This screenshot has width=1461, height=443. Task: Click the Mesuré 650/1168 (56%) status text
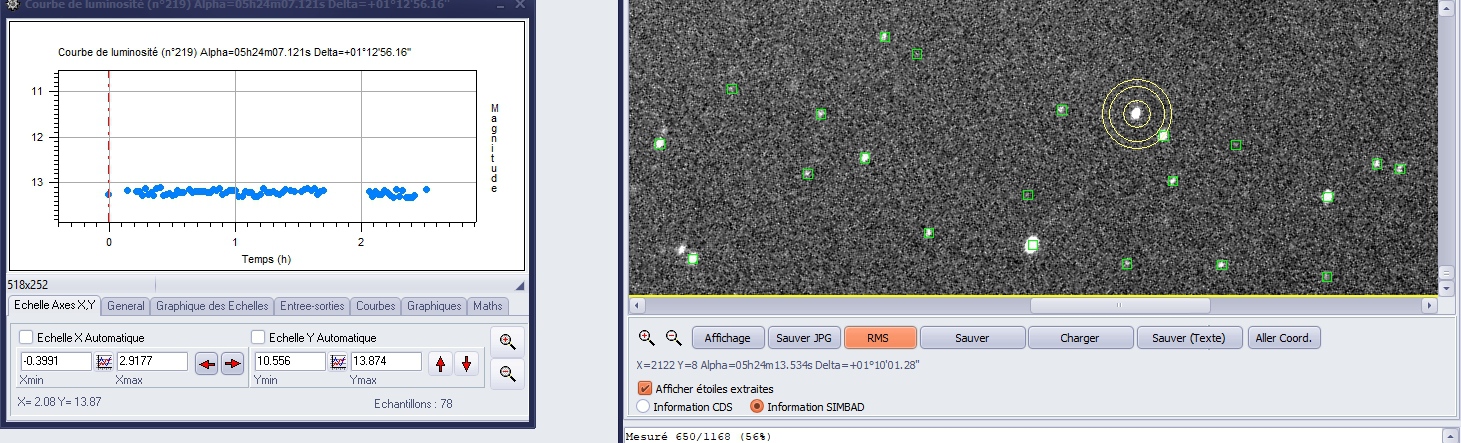[700, 436]
